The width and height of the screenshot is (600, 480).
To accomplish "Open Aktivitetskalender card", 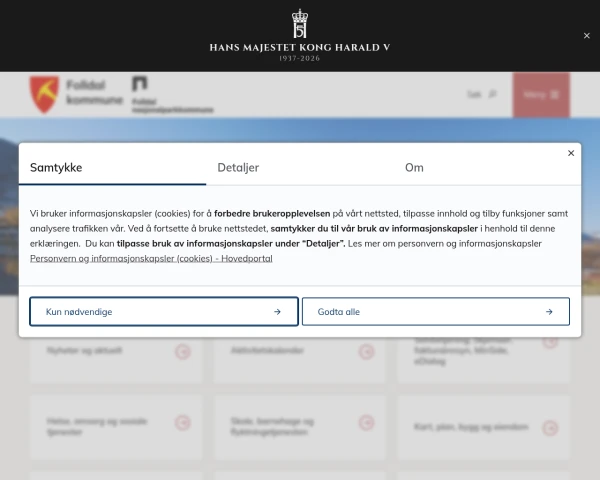I will [x=300, y=360].
